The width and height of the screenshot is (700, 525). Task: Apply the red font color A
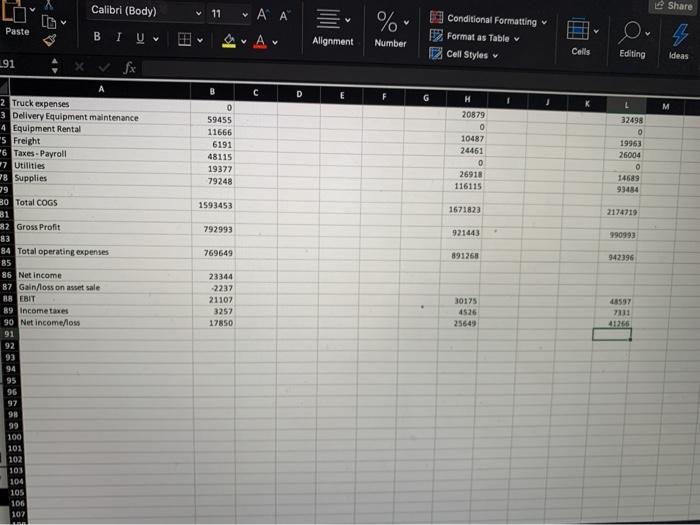coord(260,42)
